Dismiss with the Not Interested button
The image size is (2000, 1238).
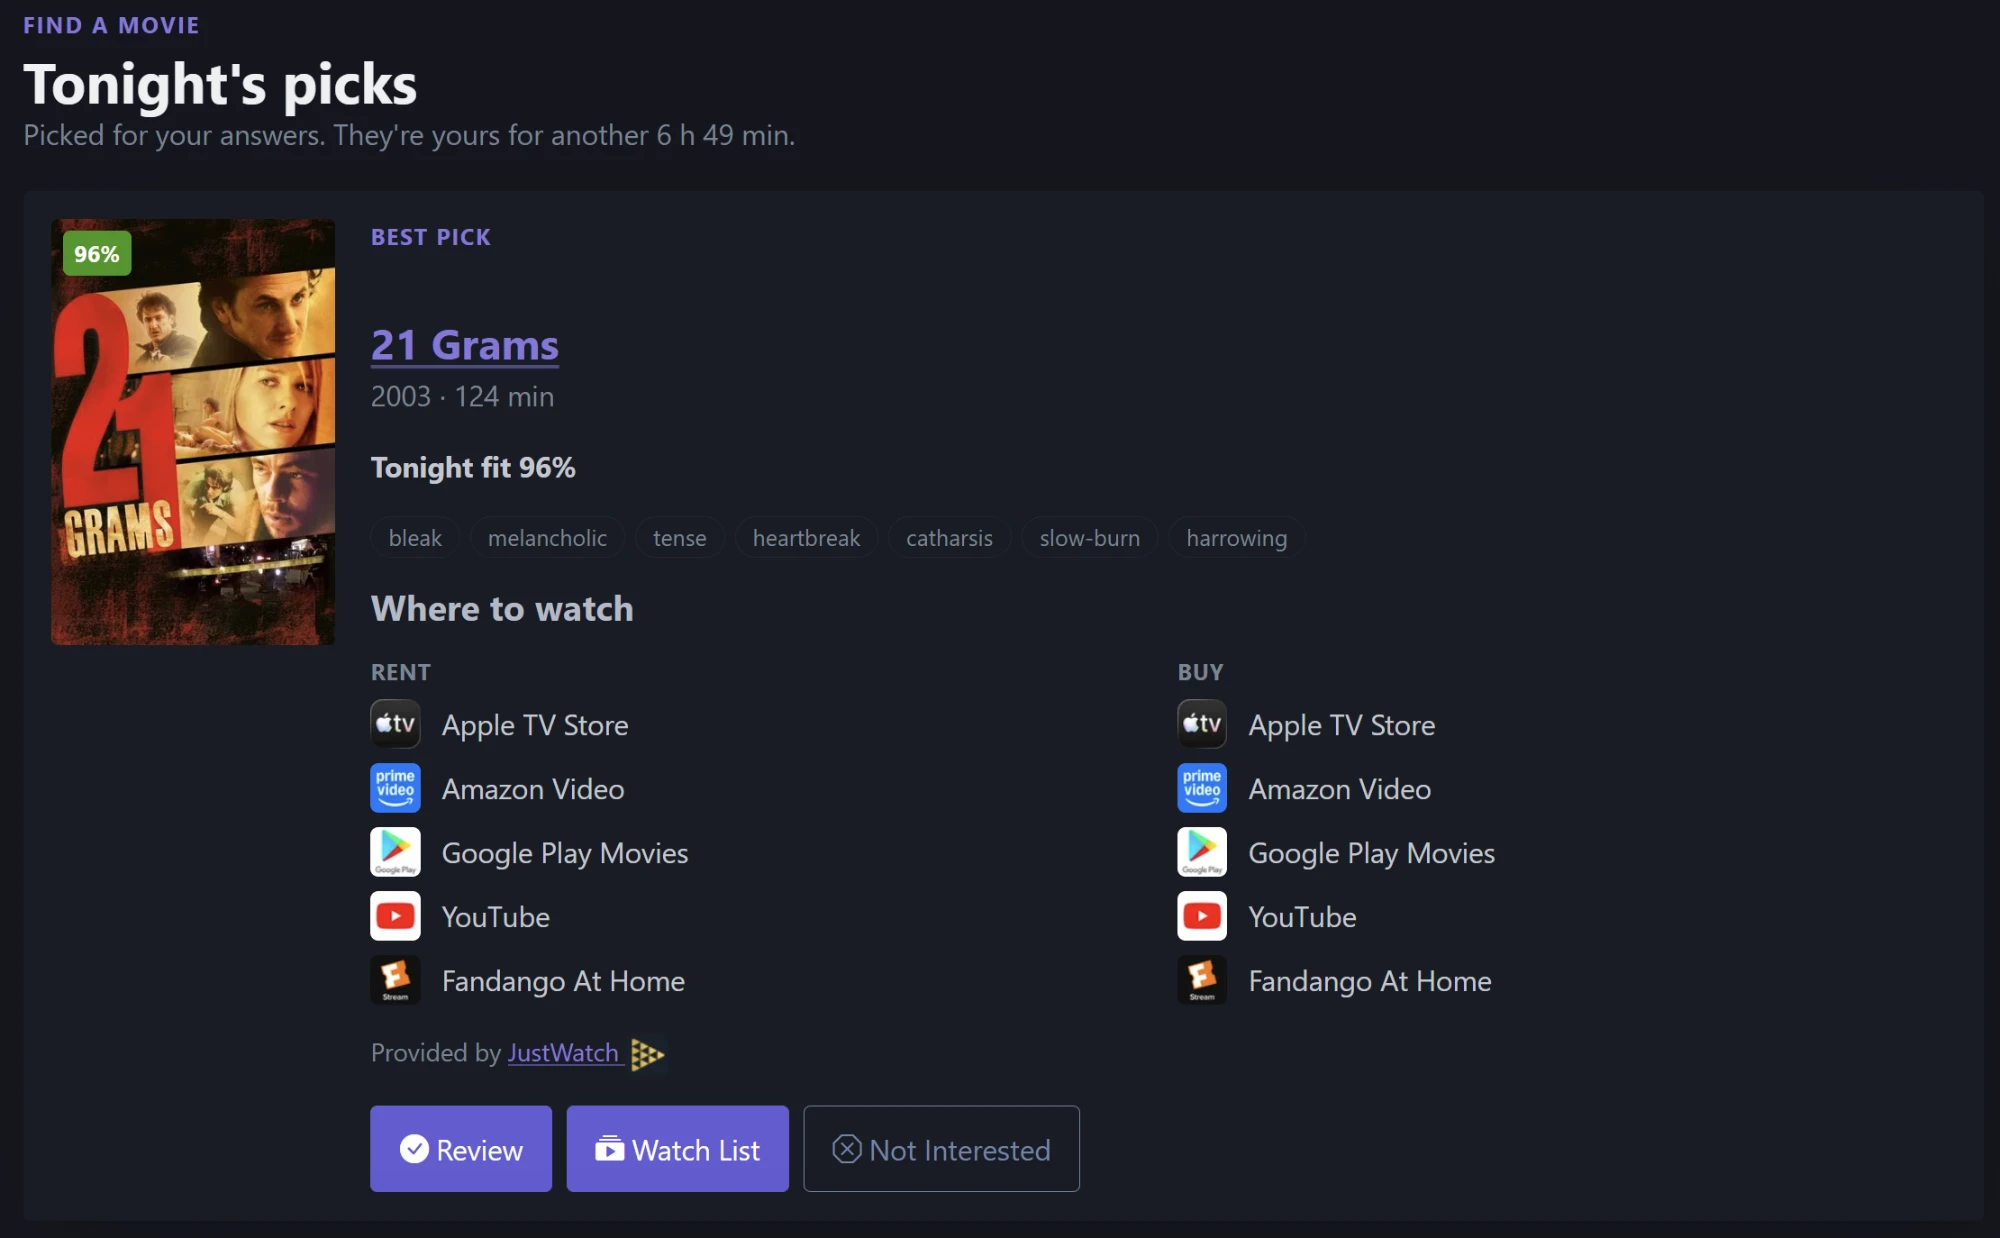[941, 1149]
